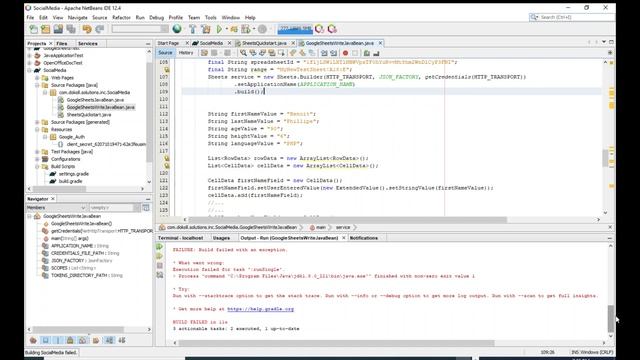This screenshot has height=360, width=640.
Task: Click the Search (Ctrl+I) input field
Action: point(576,17)
